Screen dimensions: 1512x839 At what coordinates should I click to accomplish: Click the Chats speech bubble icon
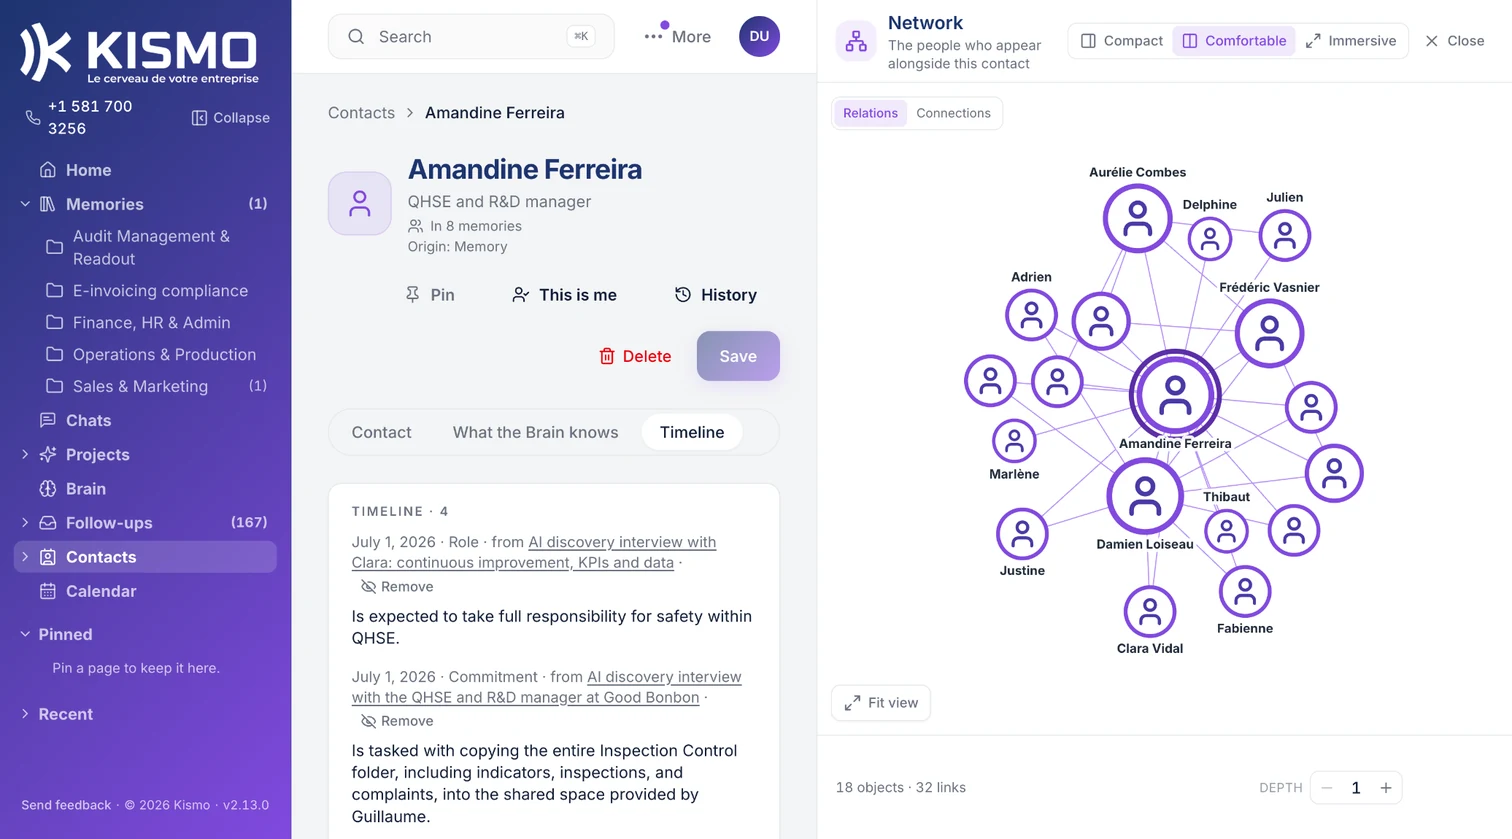(x=47, y=420)
